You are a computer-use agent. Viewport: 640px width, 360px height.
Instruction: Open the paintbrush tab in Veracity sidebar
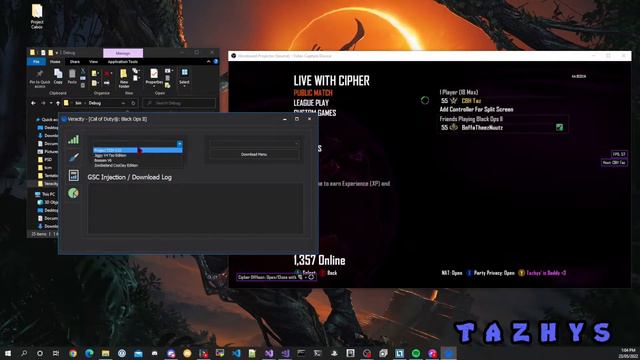click(x=73, y=158)
